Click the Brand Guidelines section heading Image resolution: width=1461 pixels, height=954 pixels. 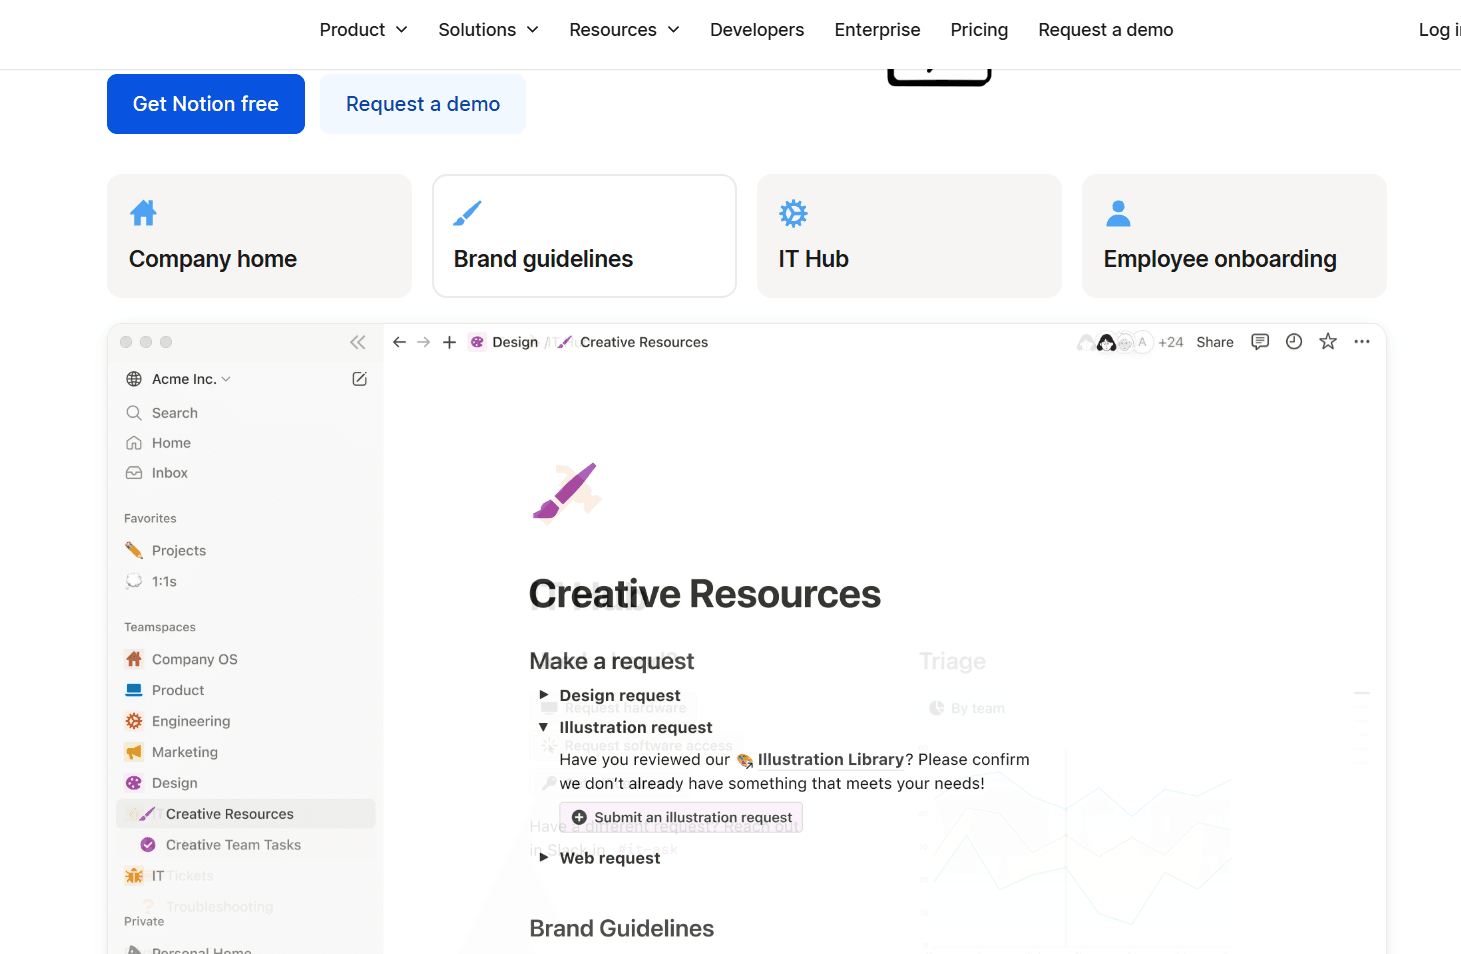[622, 929]
